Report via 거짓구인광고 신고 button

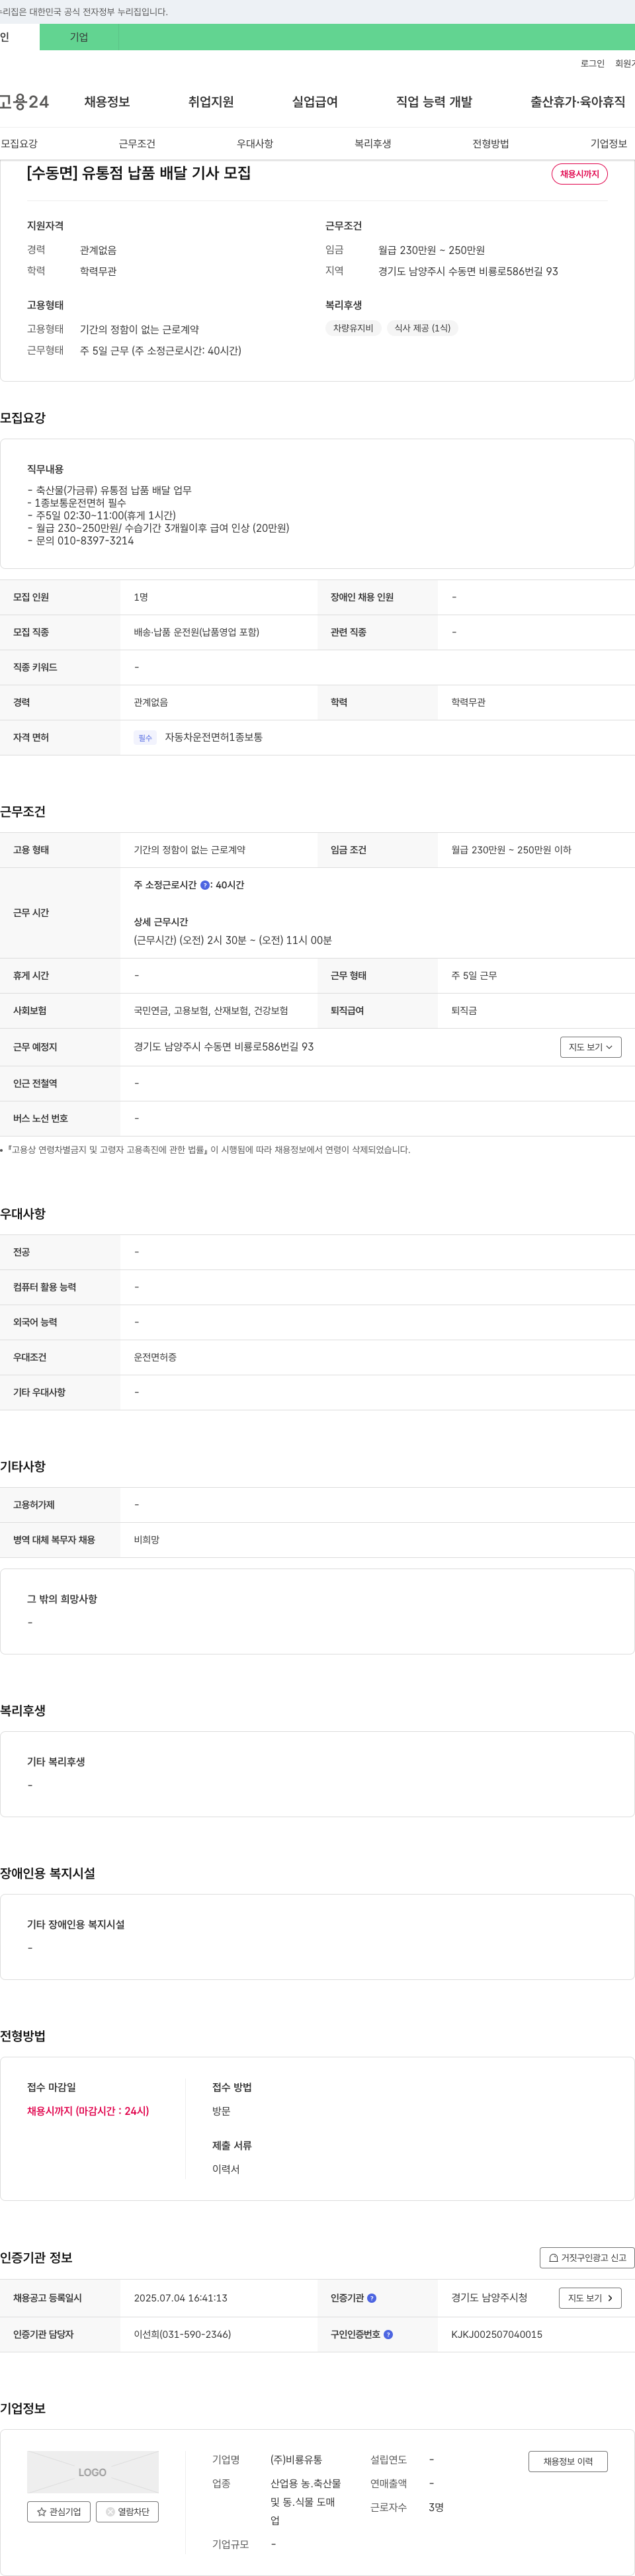tap(587, 2257)
